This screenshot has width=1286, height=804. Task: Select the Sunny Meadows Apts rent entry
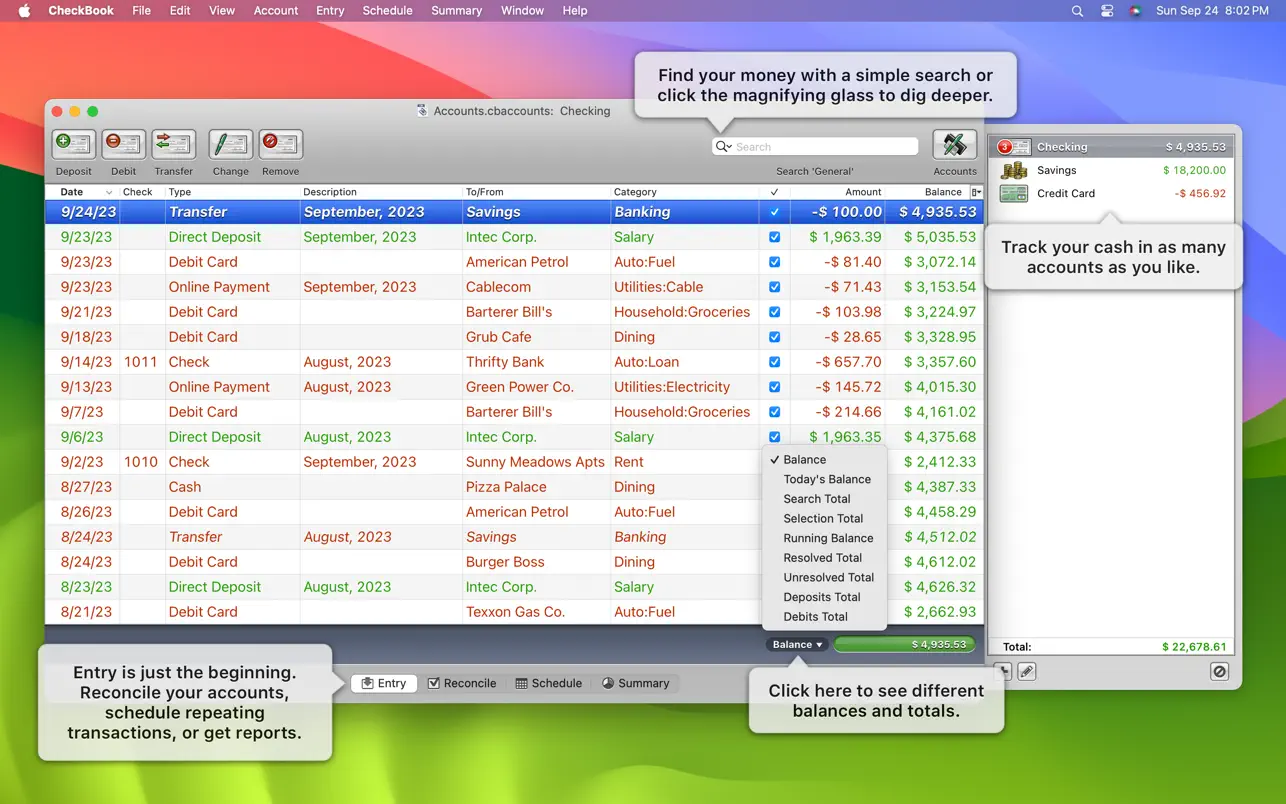pyautogui.click(x=514, y=462)
